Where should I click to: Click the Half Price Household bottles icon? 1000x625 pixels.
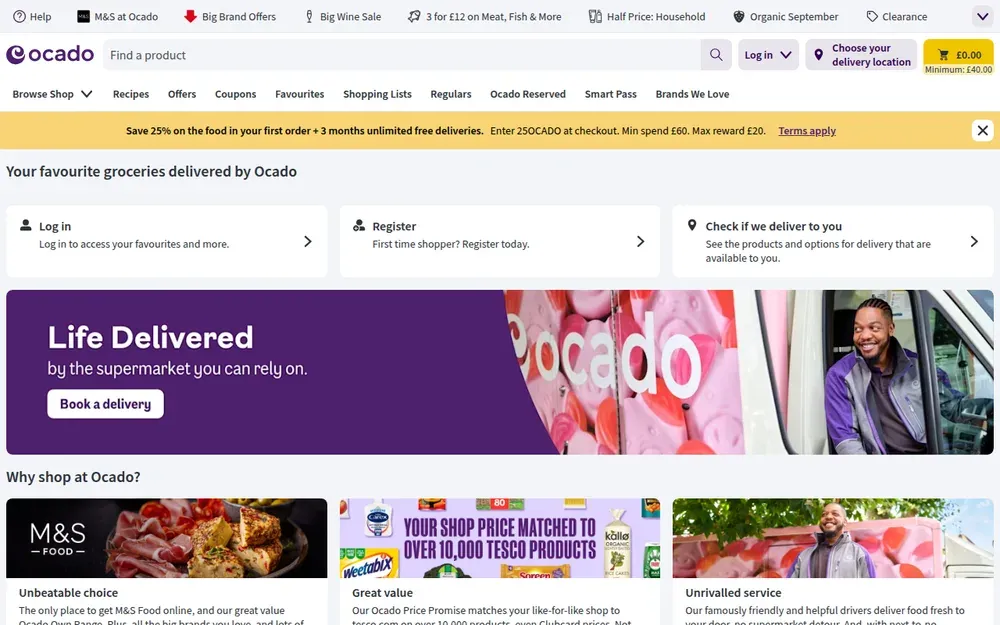595,17
